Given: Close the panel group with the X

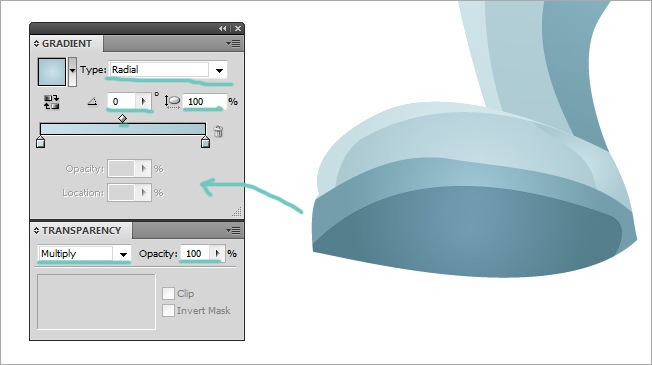Looking at the screenshot, I should coord(238,29).
